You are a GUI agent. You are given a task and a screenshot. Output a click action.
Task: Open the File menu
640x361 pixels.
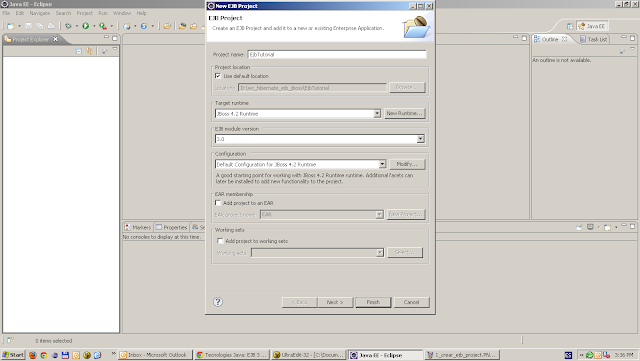coord(6,13)
